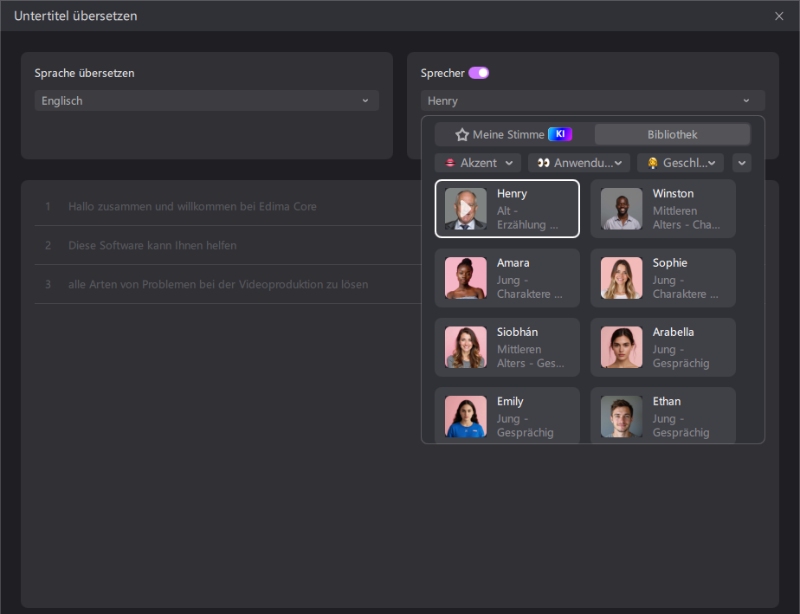Switch to Bibliothek tab
The image size is (800, 614).
click(672, 135)
